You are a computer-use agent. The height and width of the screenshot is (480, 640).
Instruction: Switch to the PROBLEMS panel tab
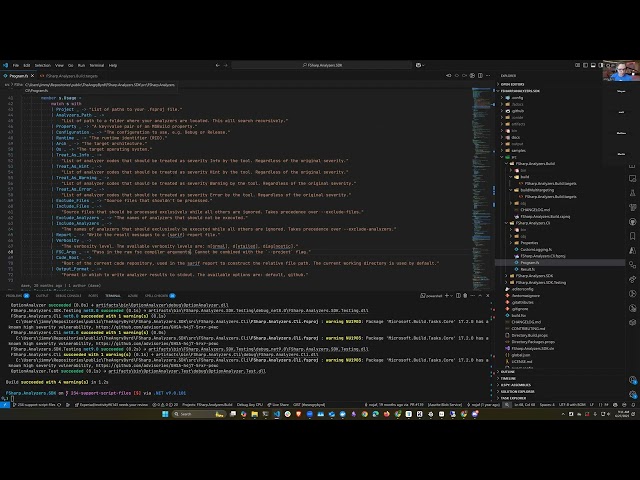pyautogui.click(x=17, y=296)
